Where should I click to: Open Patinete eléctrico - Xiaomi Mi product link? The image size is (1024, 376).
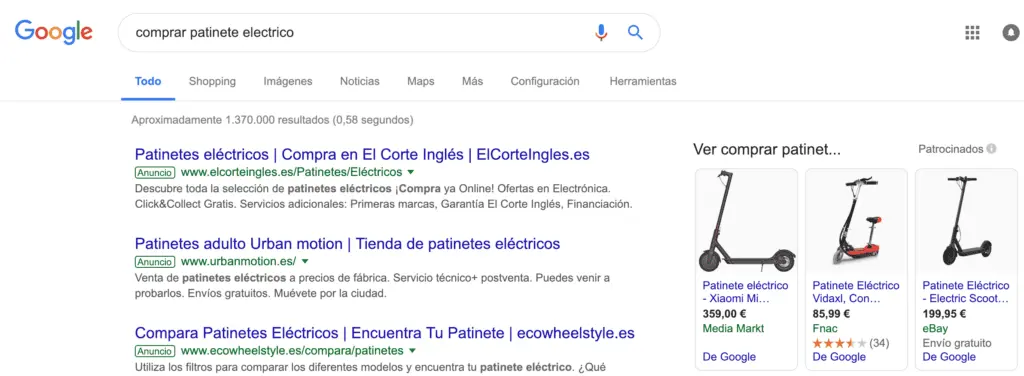pos(745,292)
